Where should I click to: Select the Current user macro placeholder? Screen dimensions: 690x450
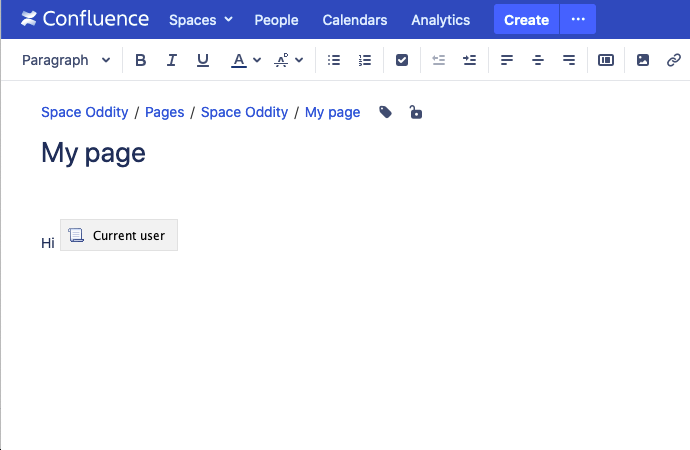point(119,235)
